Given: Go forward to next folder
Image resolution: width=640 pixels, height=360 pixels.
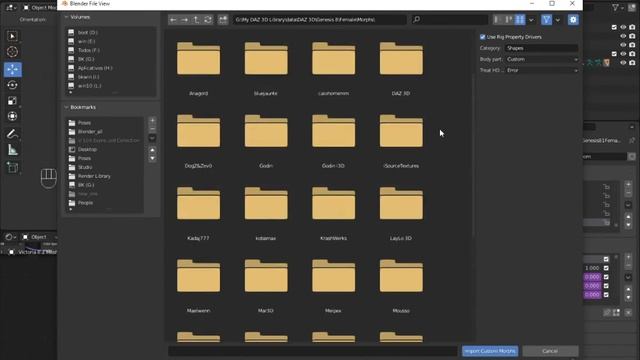Looking at the screenshot, I should tap(184, 20).
